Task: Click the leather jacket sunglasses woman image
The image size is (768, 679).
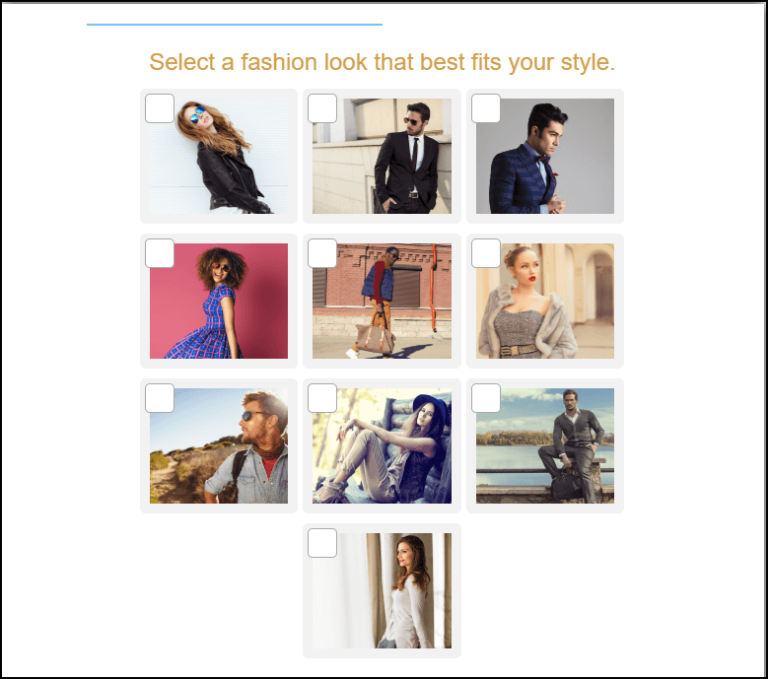Action: coord(219,156)
